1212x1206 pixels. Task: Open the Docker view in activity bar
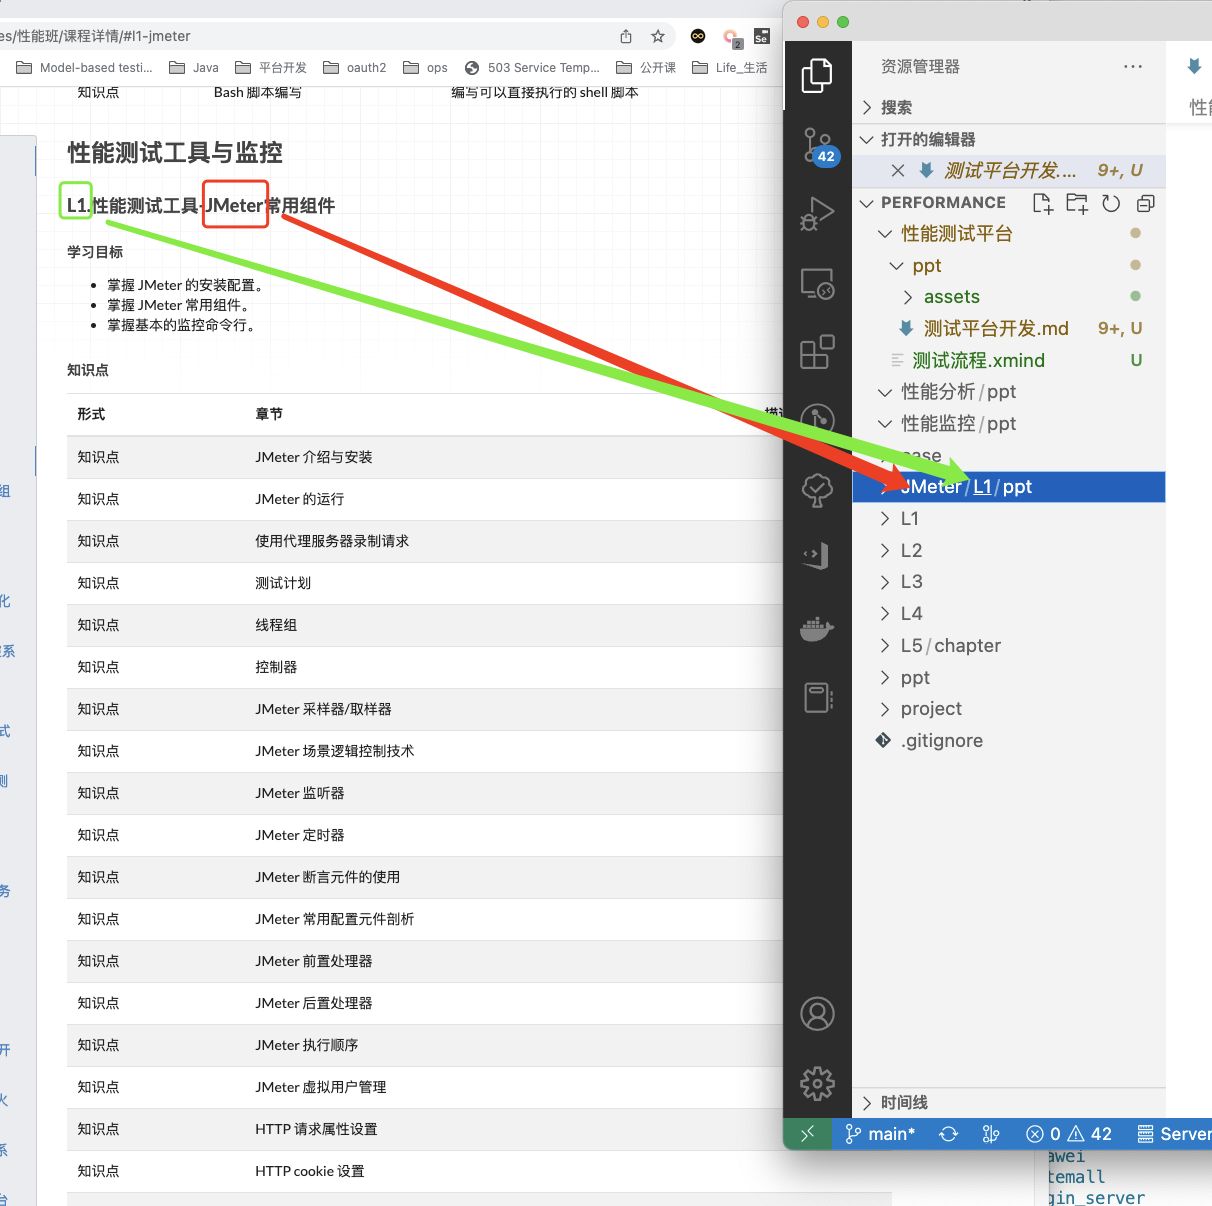tap(817, 629)
